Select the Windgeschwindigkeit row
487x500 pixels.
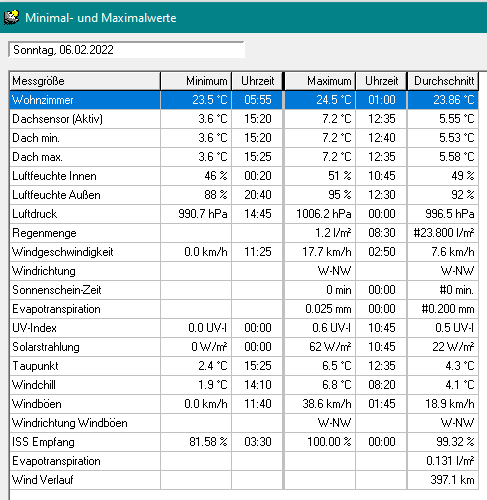tap(244, 252)
